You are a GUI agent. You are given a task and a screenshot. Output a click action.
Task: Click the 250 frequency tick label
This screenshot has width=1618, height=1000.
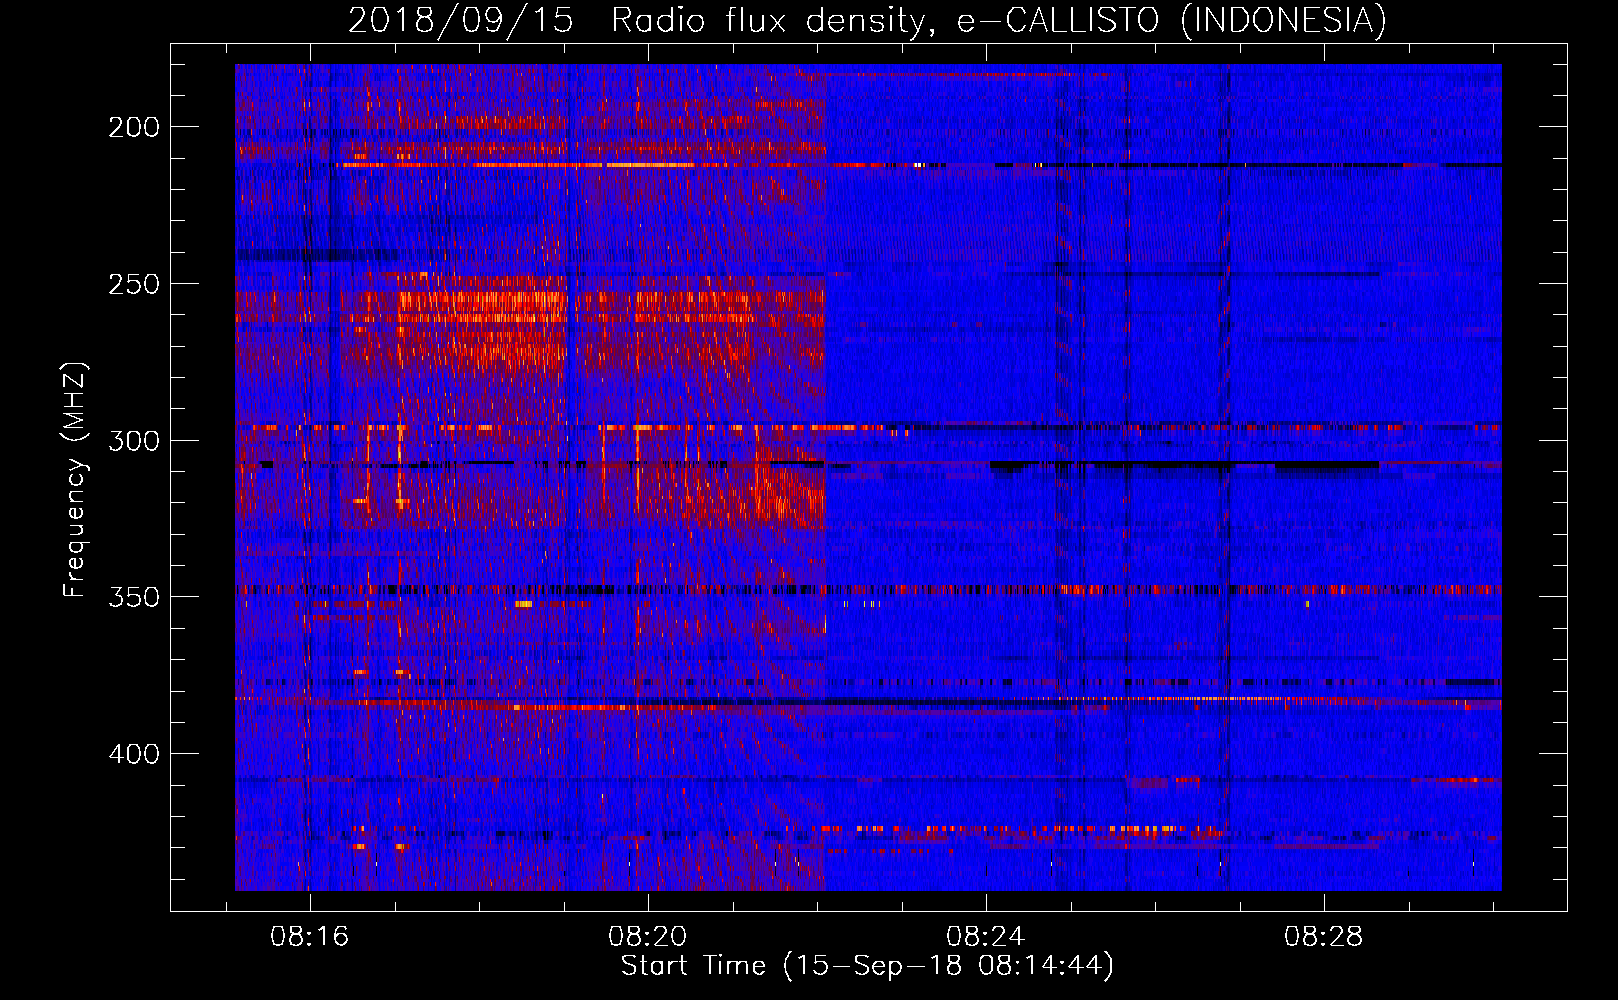134,284
